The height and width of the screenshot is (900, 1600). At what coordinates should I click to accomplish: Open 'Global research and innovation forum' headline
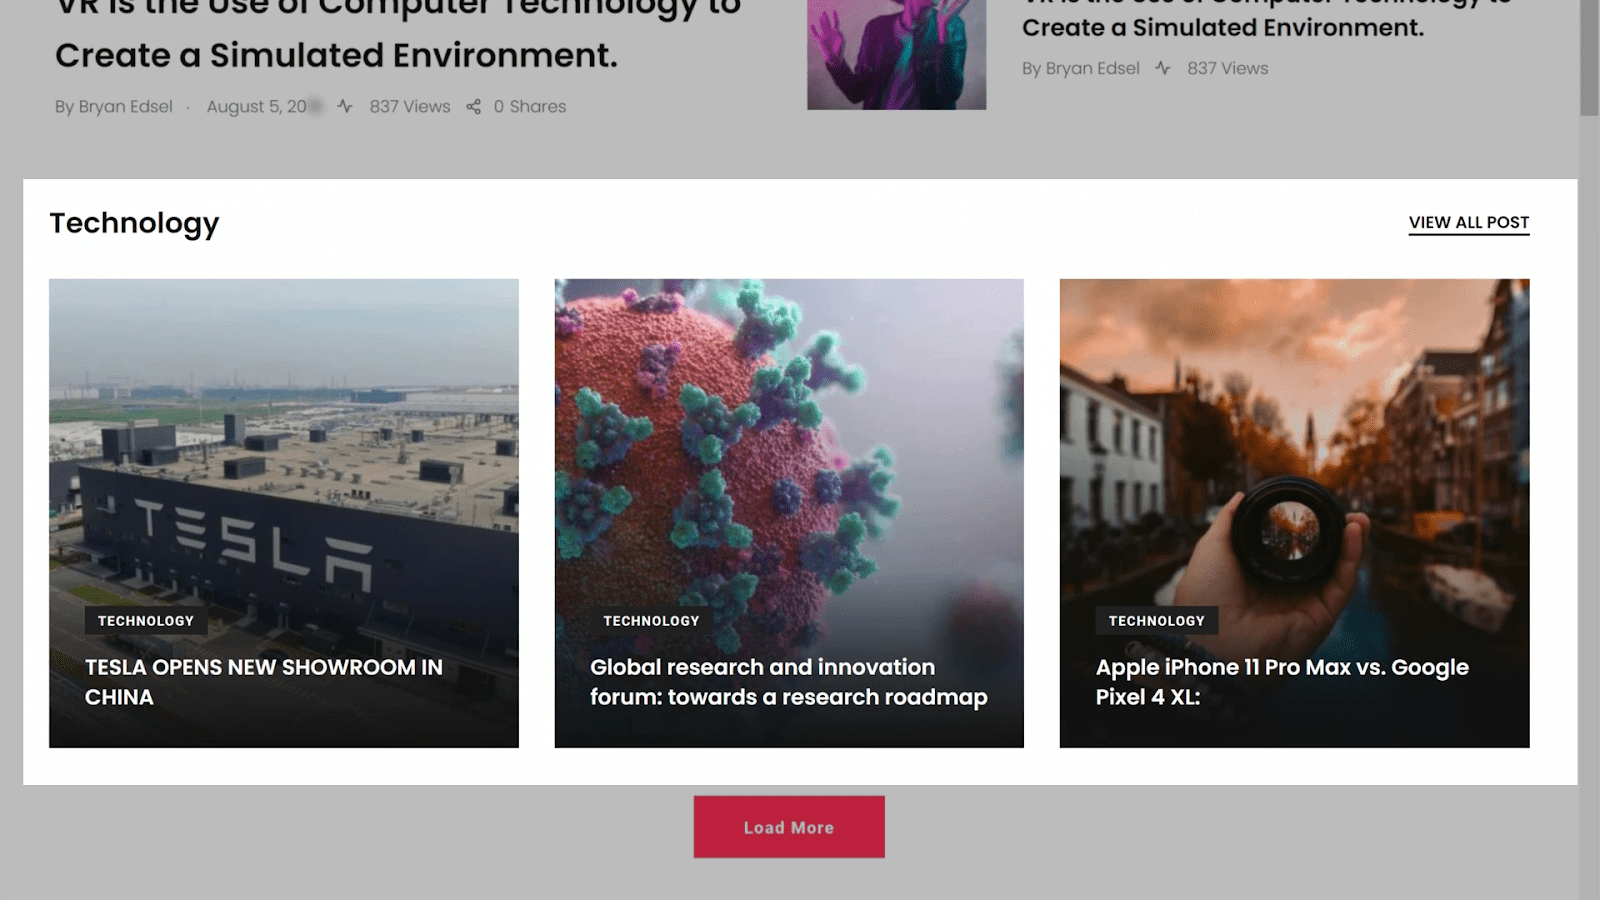(789, 682)
